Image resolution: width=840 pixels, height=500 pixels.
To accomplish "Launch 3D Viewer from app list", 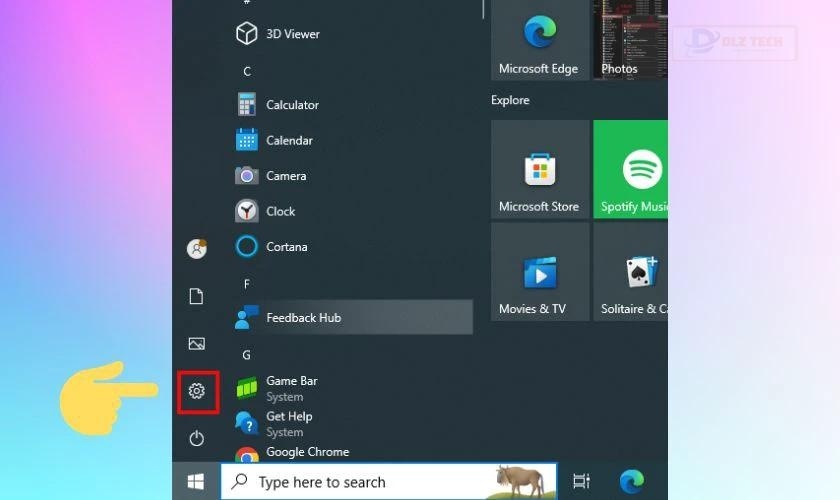I will point(292,34).
